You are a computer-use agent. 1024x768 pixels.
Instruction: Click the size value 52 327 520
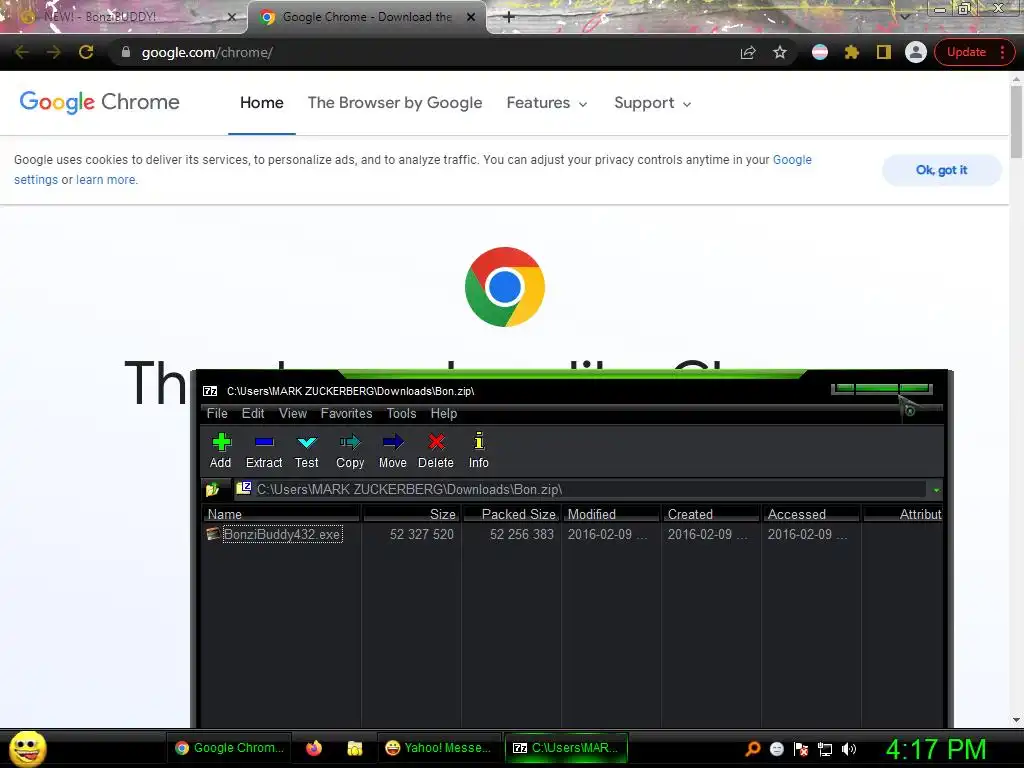coord(421,534)
